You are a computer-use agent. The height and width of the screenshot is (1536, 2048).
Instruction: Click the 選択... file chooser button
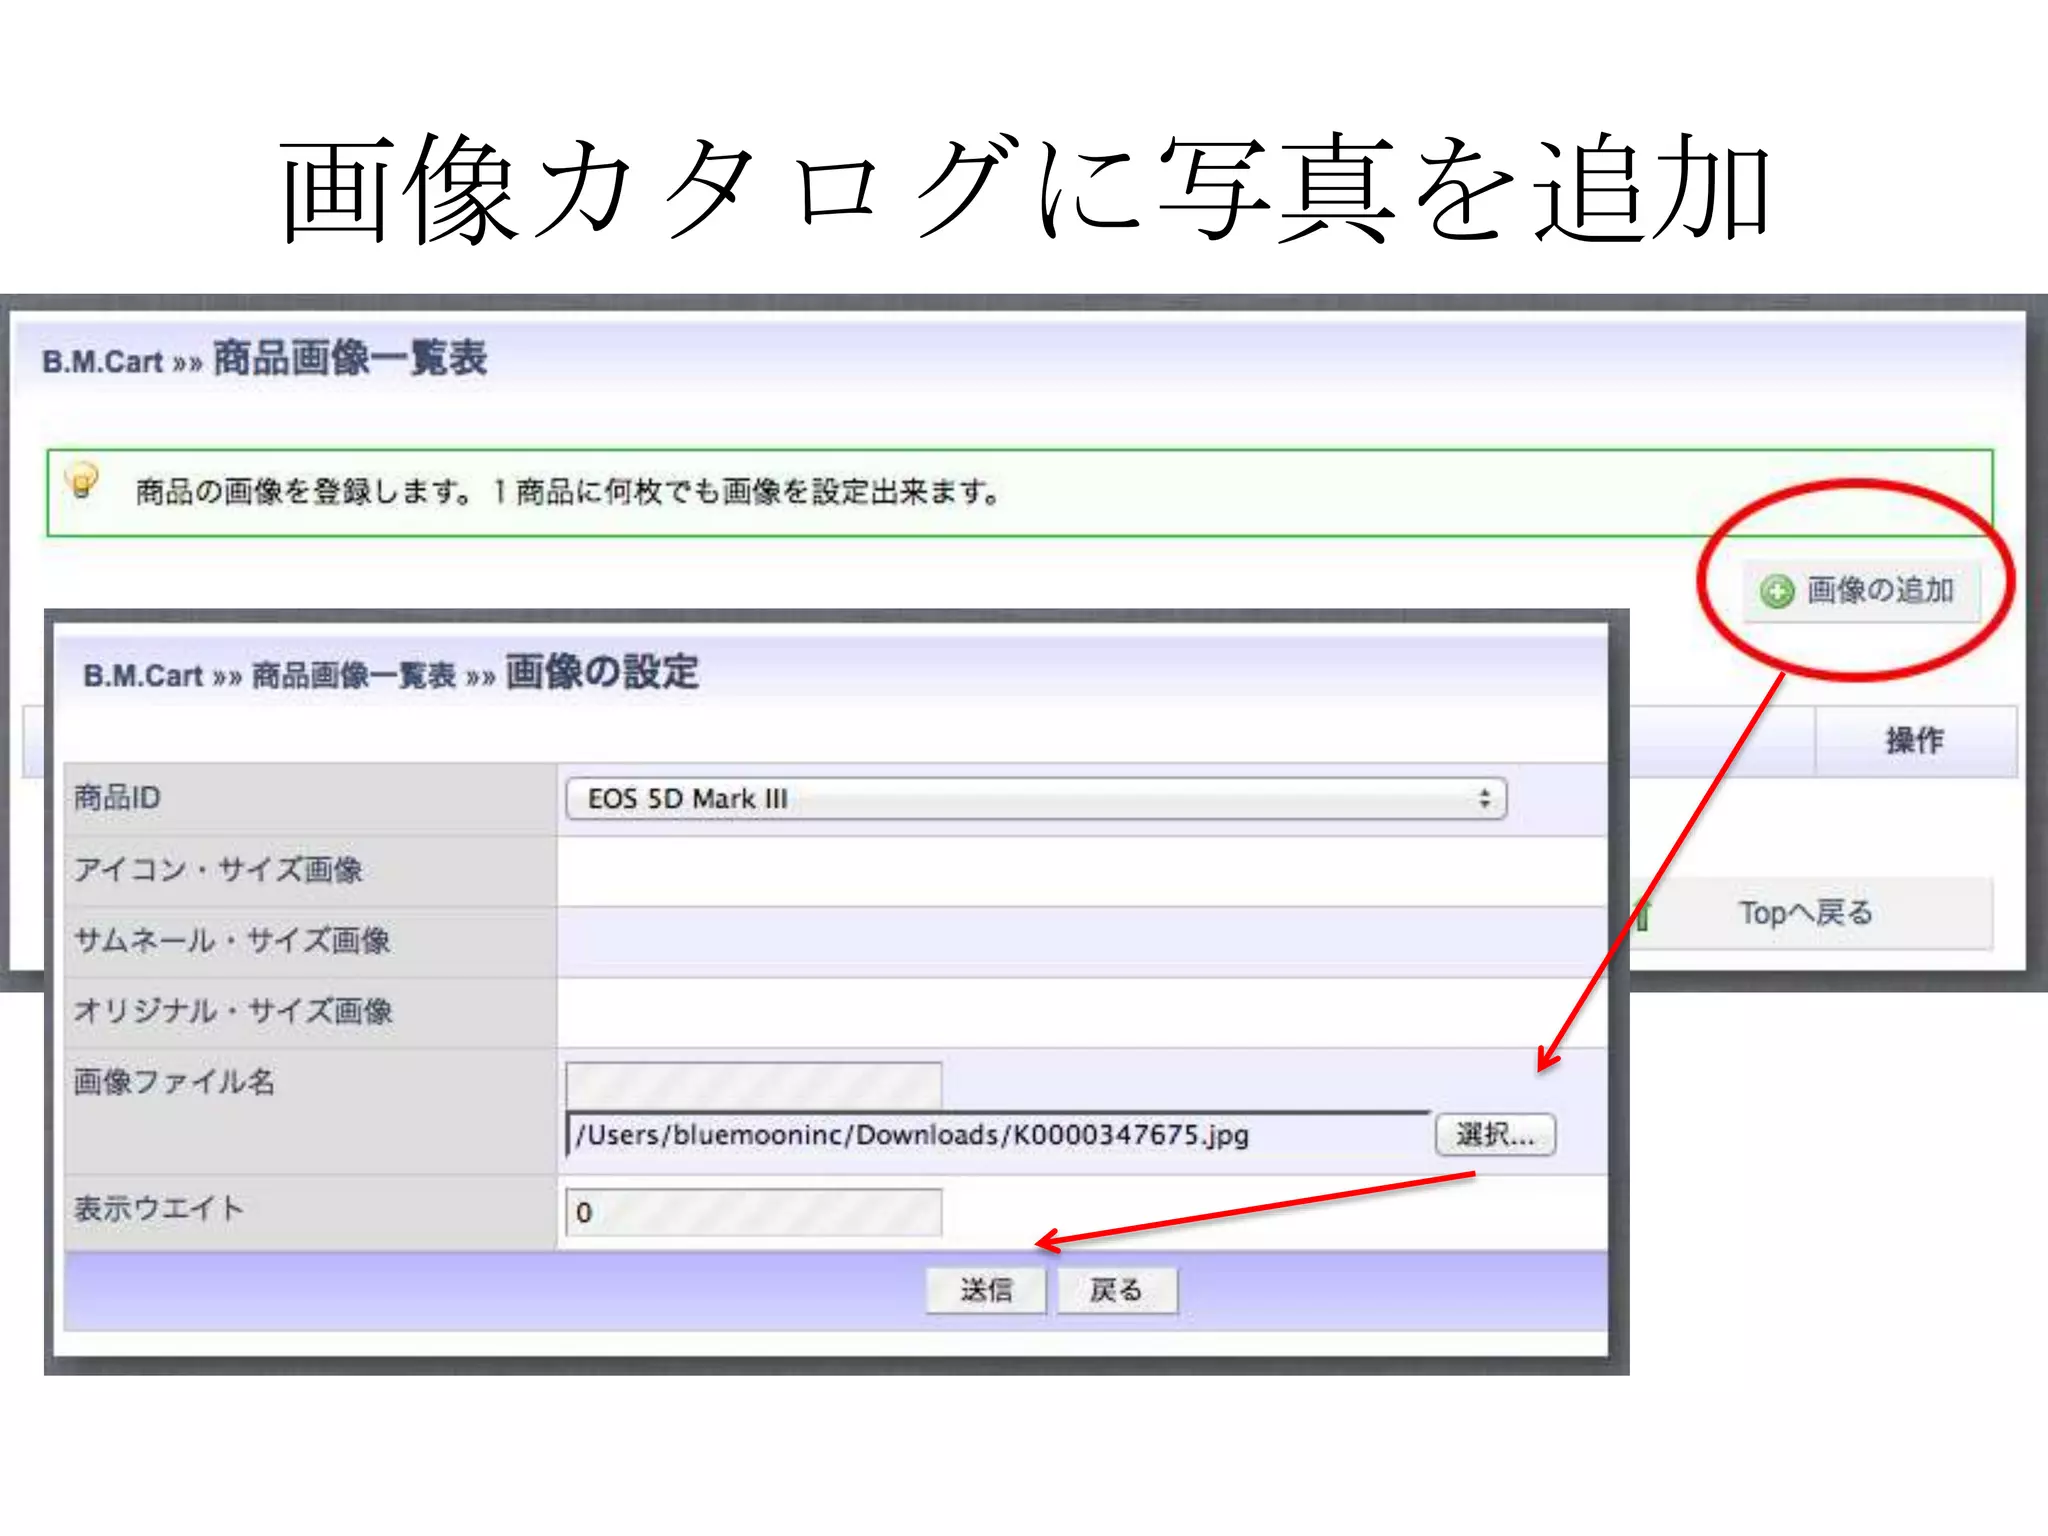[x=1495, y=1135]
